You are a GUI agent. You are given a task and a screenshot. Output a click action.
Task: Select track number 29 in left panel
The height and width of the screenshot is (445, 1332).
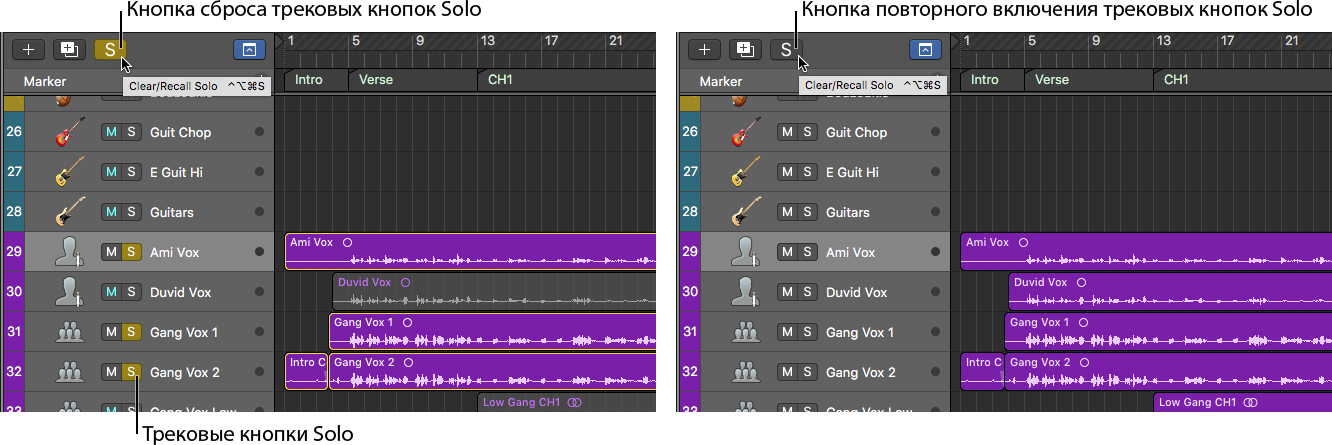click(14, 252)
